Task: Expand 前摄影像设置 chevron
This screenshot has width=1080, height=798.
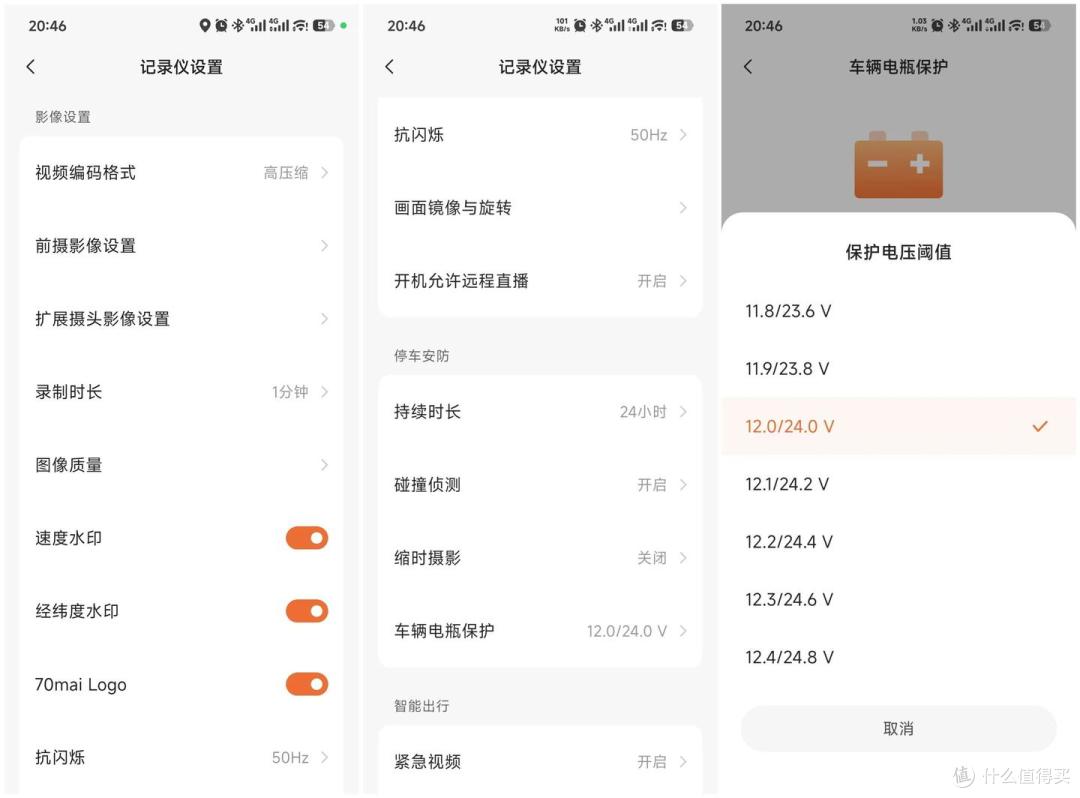Action: 324,246
